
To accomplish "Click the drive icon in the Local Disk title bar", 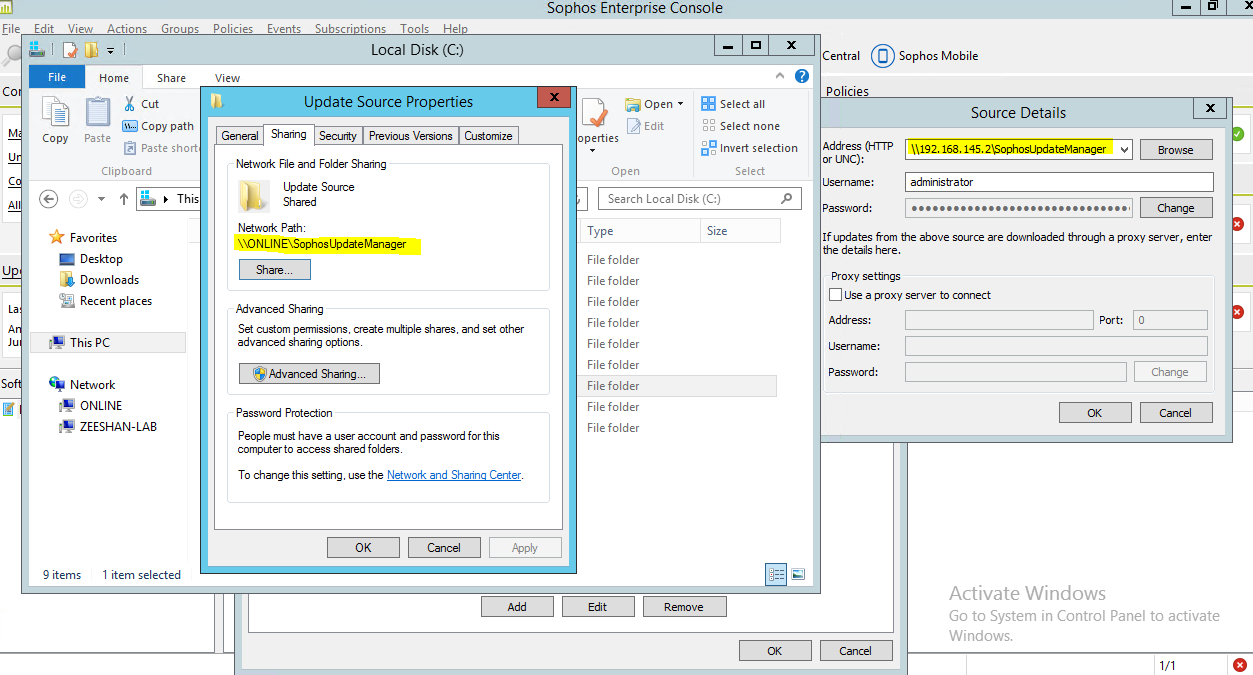I will point(36,48).
